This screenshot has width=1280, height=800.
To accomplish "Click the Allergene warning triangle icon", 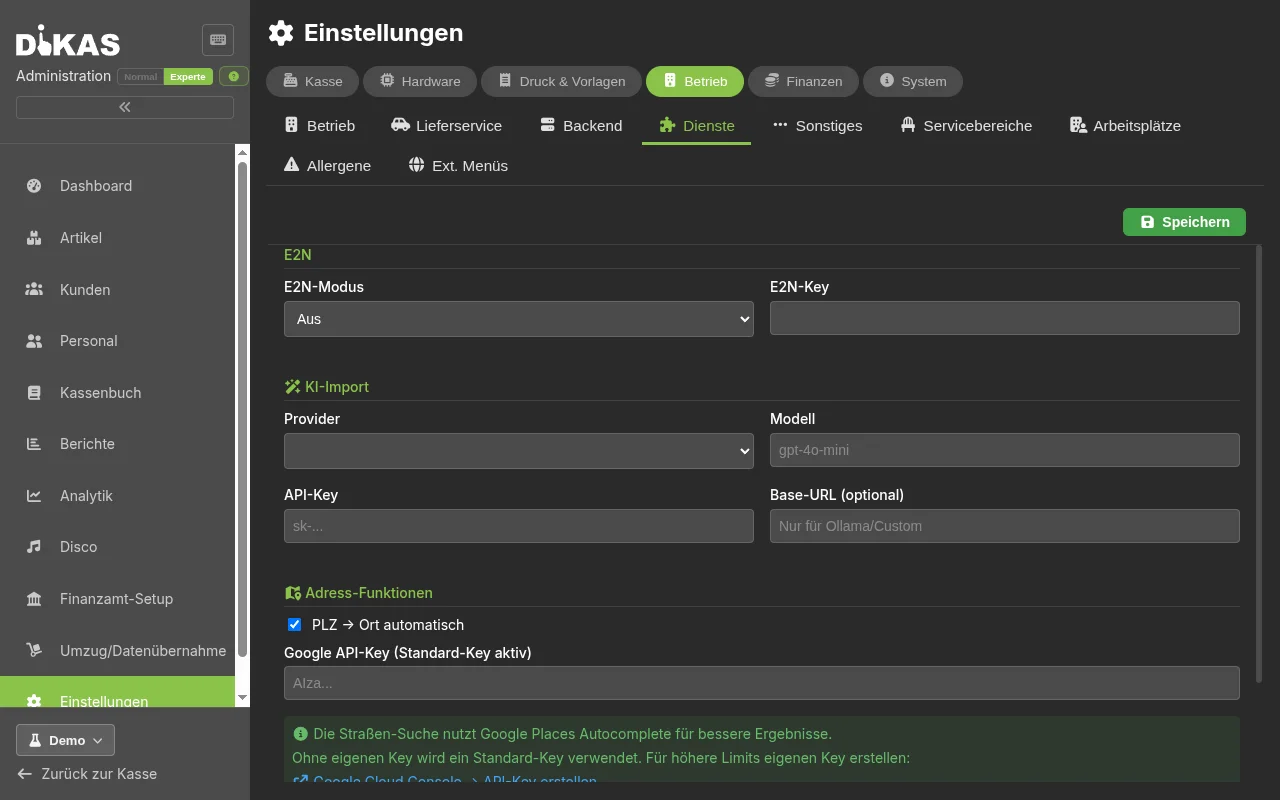I will pos(291,165).
